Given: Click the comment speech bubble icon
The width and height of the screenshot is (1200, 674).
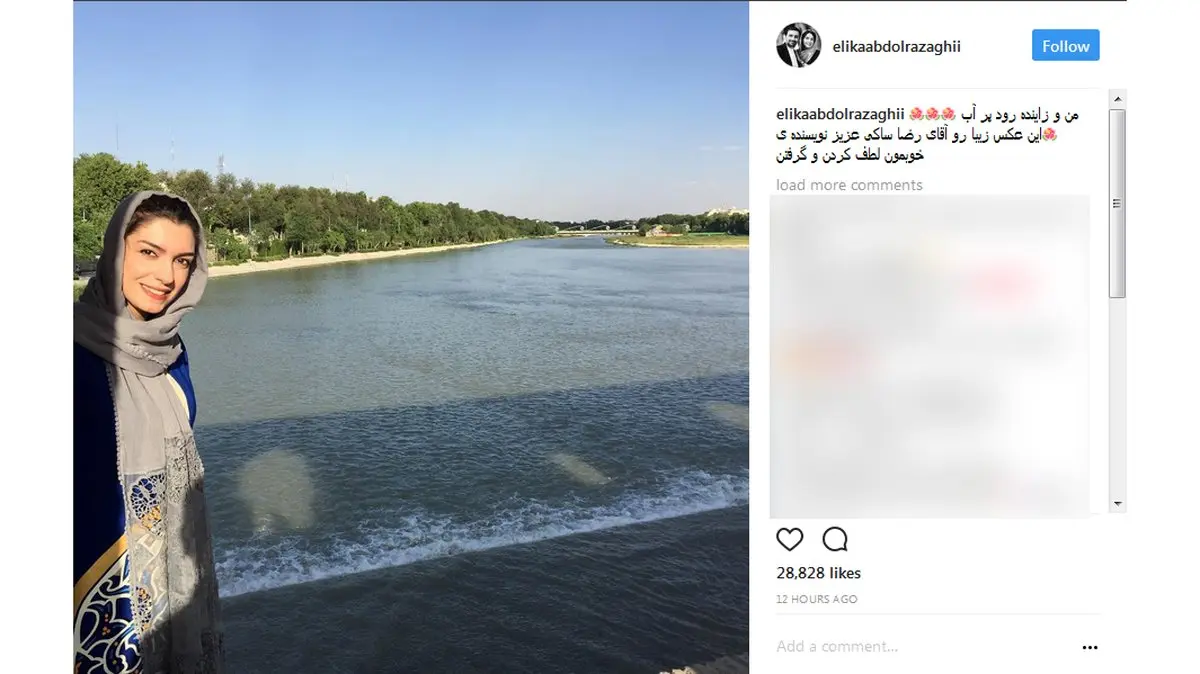Looking at the screenshot, I should tap(835, 540).
